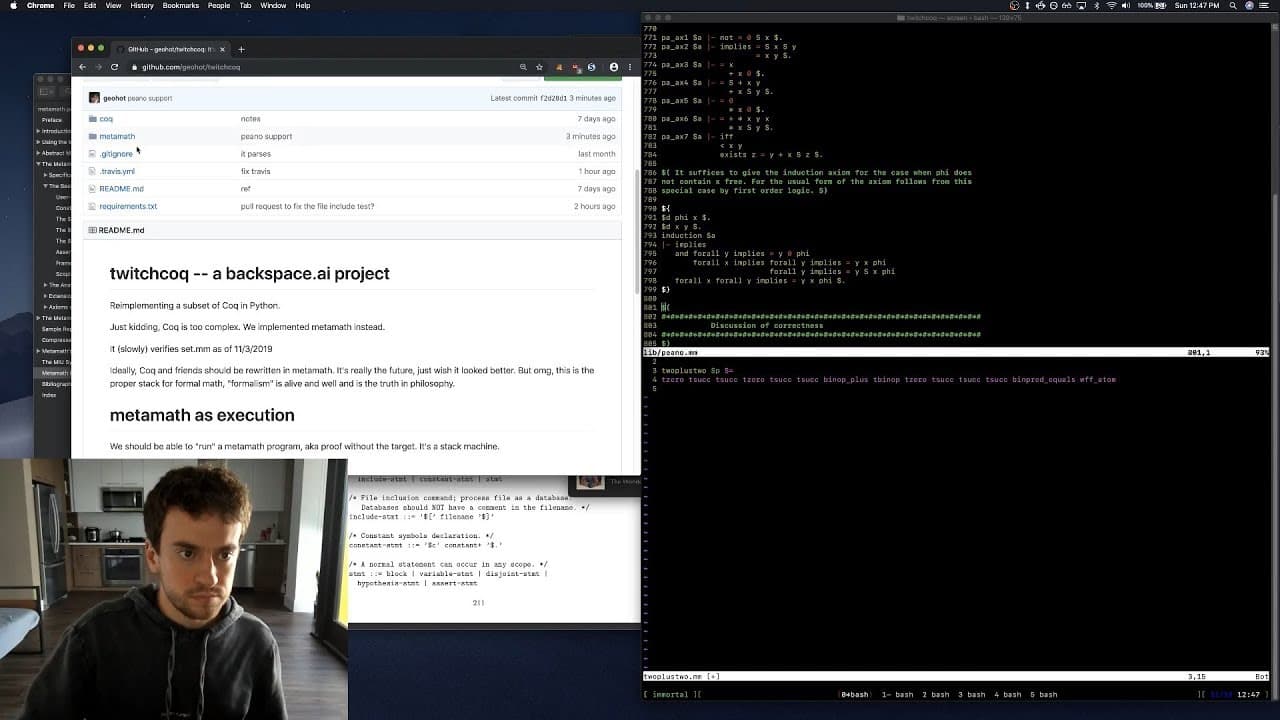Open the .travis.yml file

(117, 171)
